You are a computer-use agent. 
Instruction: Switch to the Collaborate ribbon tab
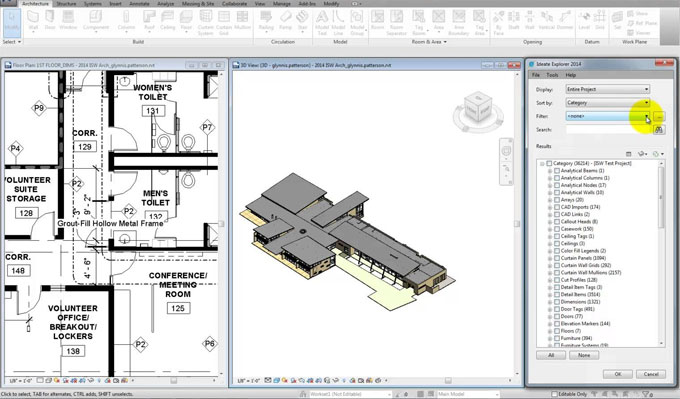pyautogui.click(x=235, y=3)
